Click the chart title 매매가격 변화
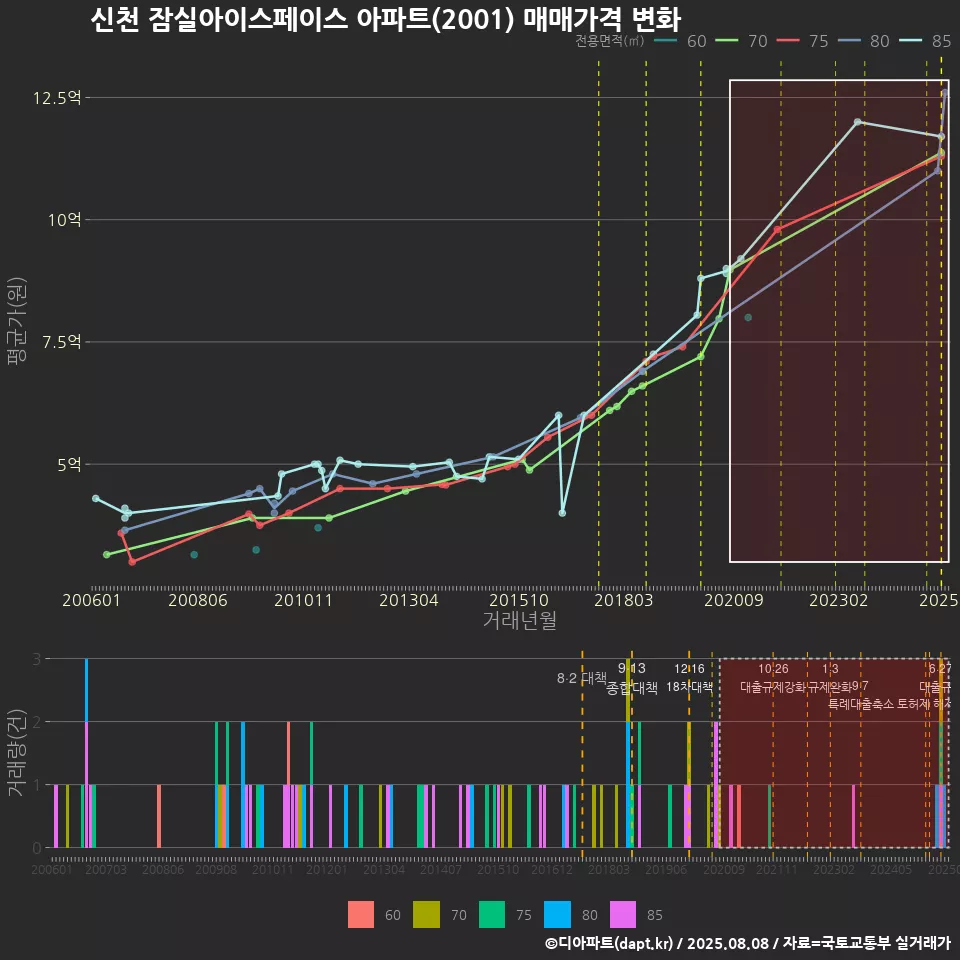The height and width of the screenshot is (960, 960). [x=602, y=19]
